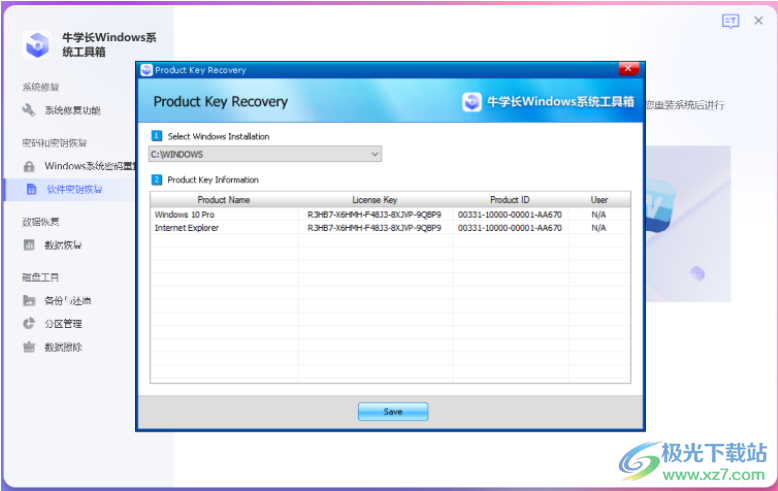
Task: Sort by Product Name column header
Action: 224,199
